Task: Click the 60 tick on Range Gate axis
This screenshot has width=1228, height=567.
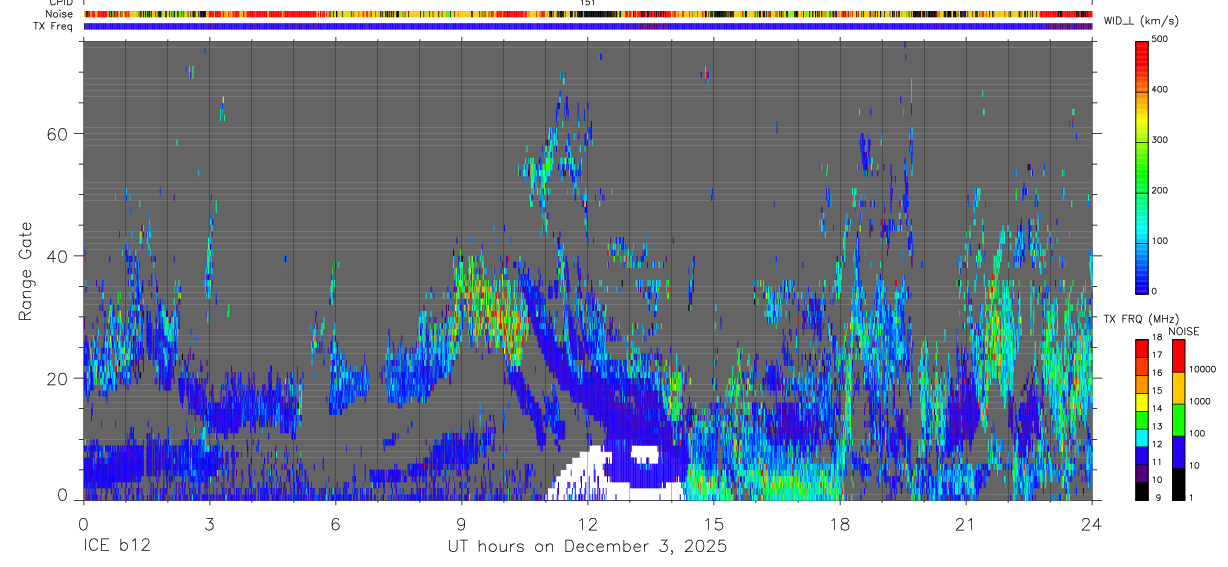Action: 58,133
